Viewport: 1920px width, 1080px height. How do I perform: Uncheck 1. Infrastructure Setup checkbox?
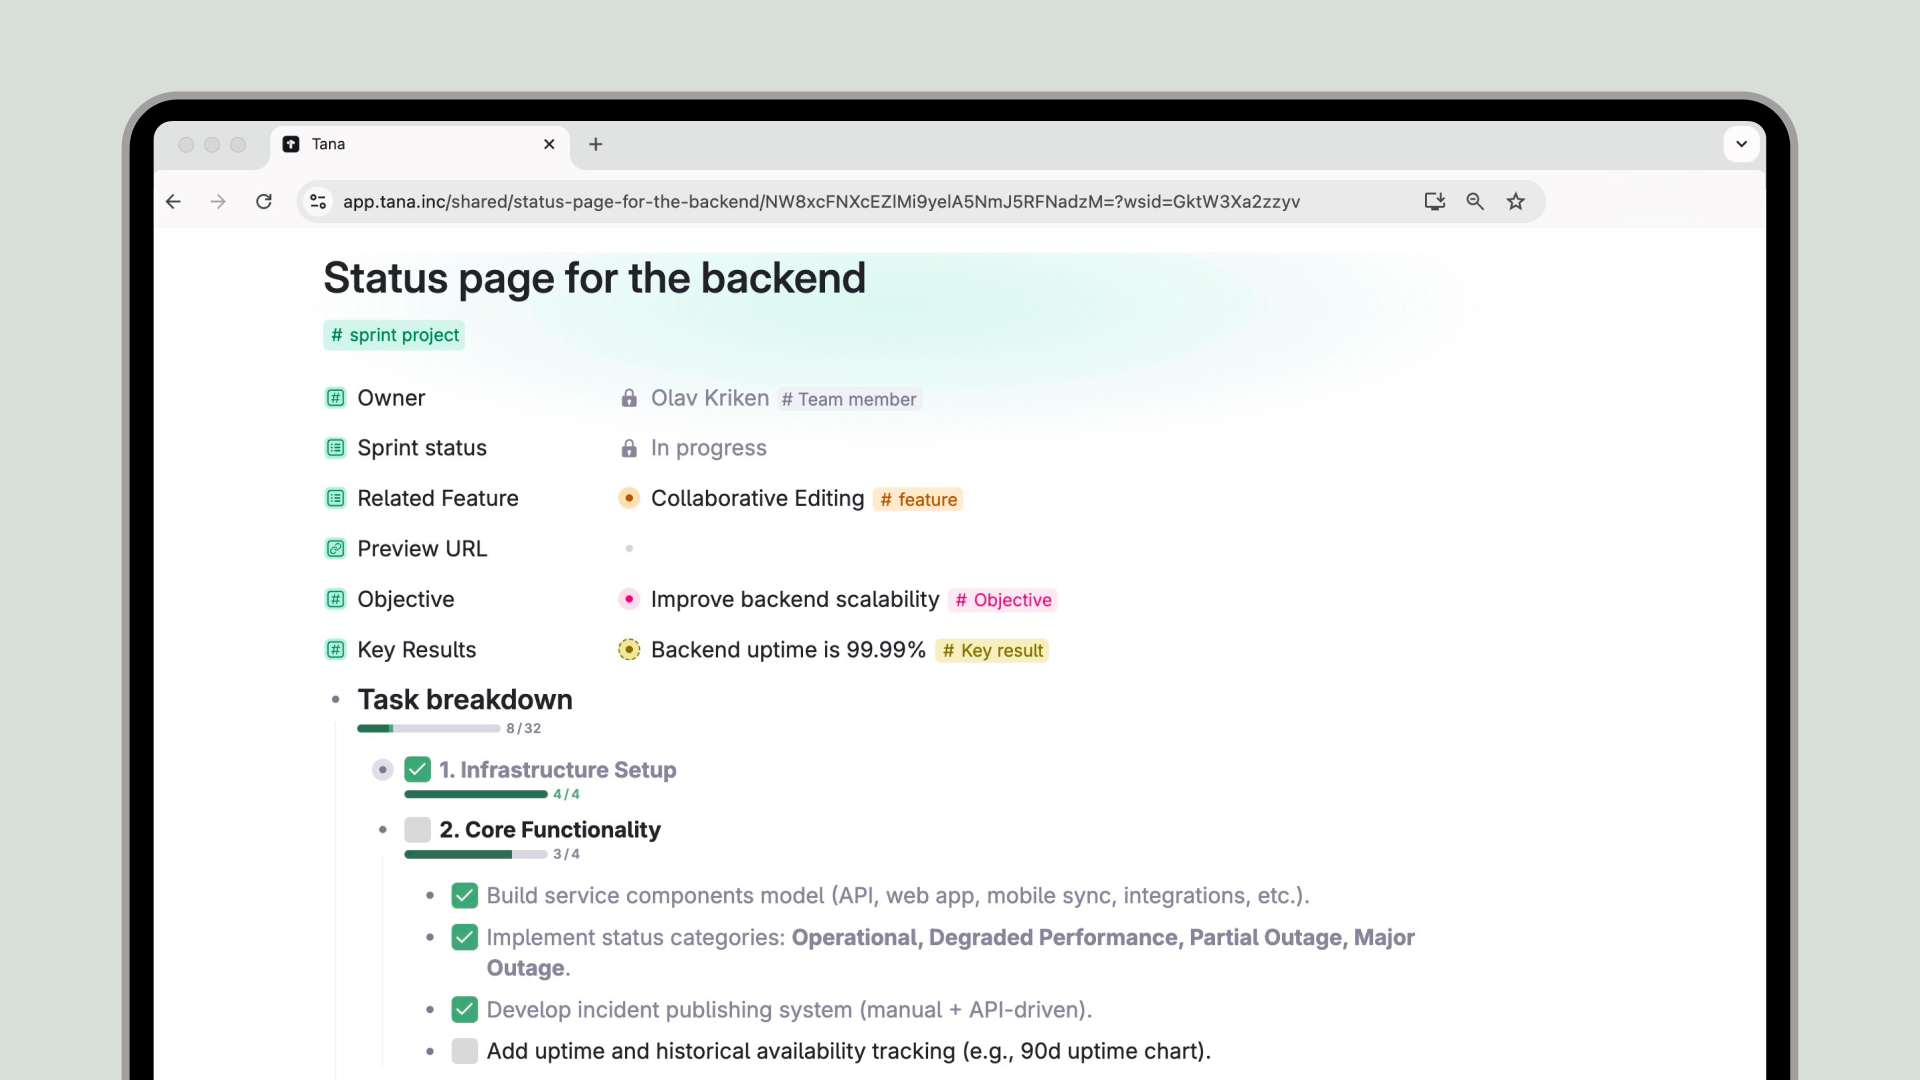[418, 770]
